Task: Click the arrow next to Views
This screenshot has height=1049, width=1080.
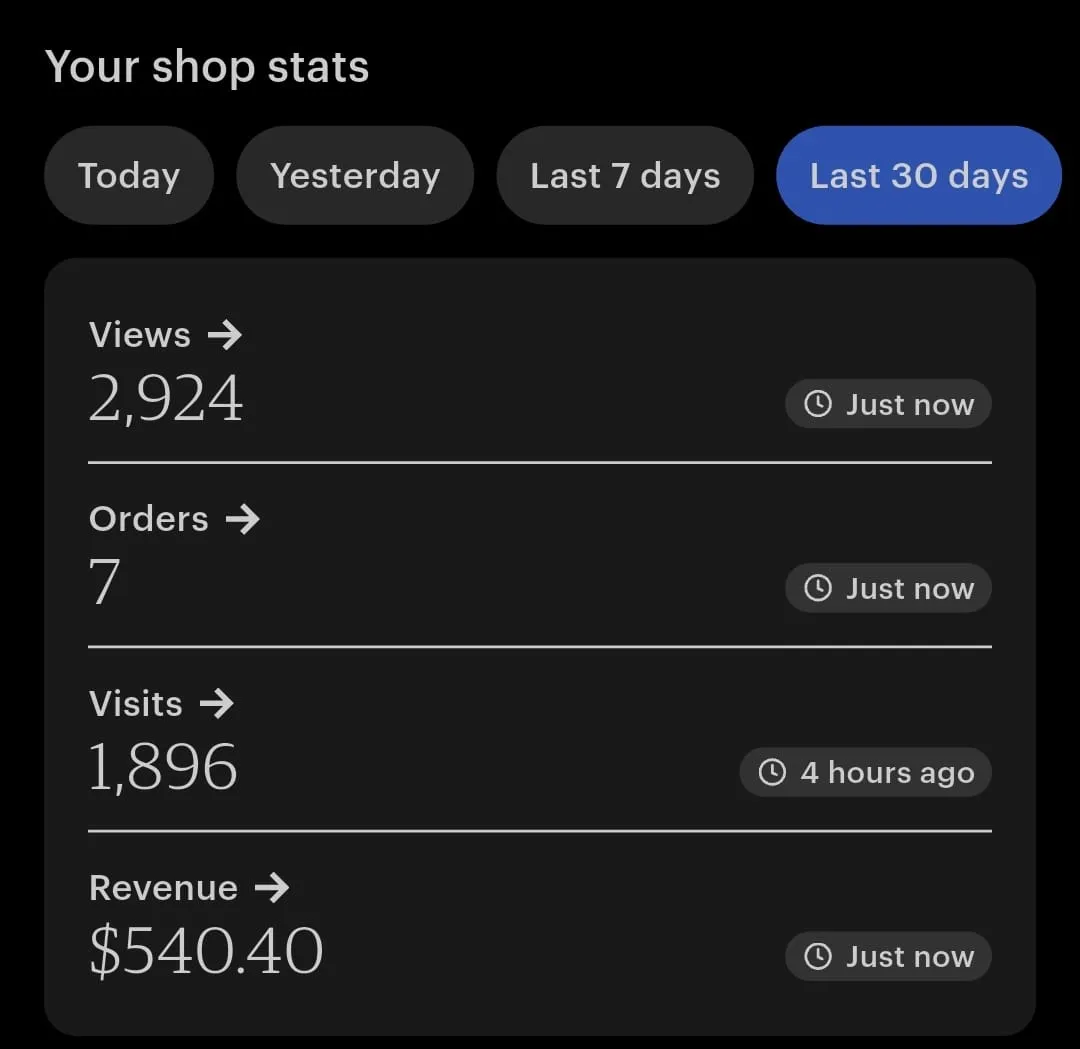Action: (x=225, y=335)
